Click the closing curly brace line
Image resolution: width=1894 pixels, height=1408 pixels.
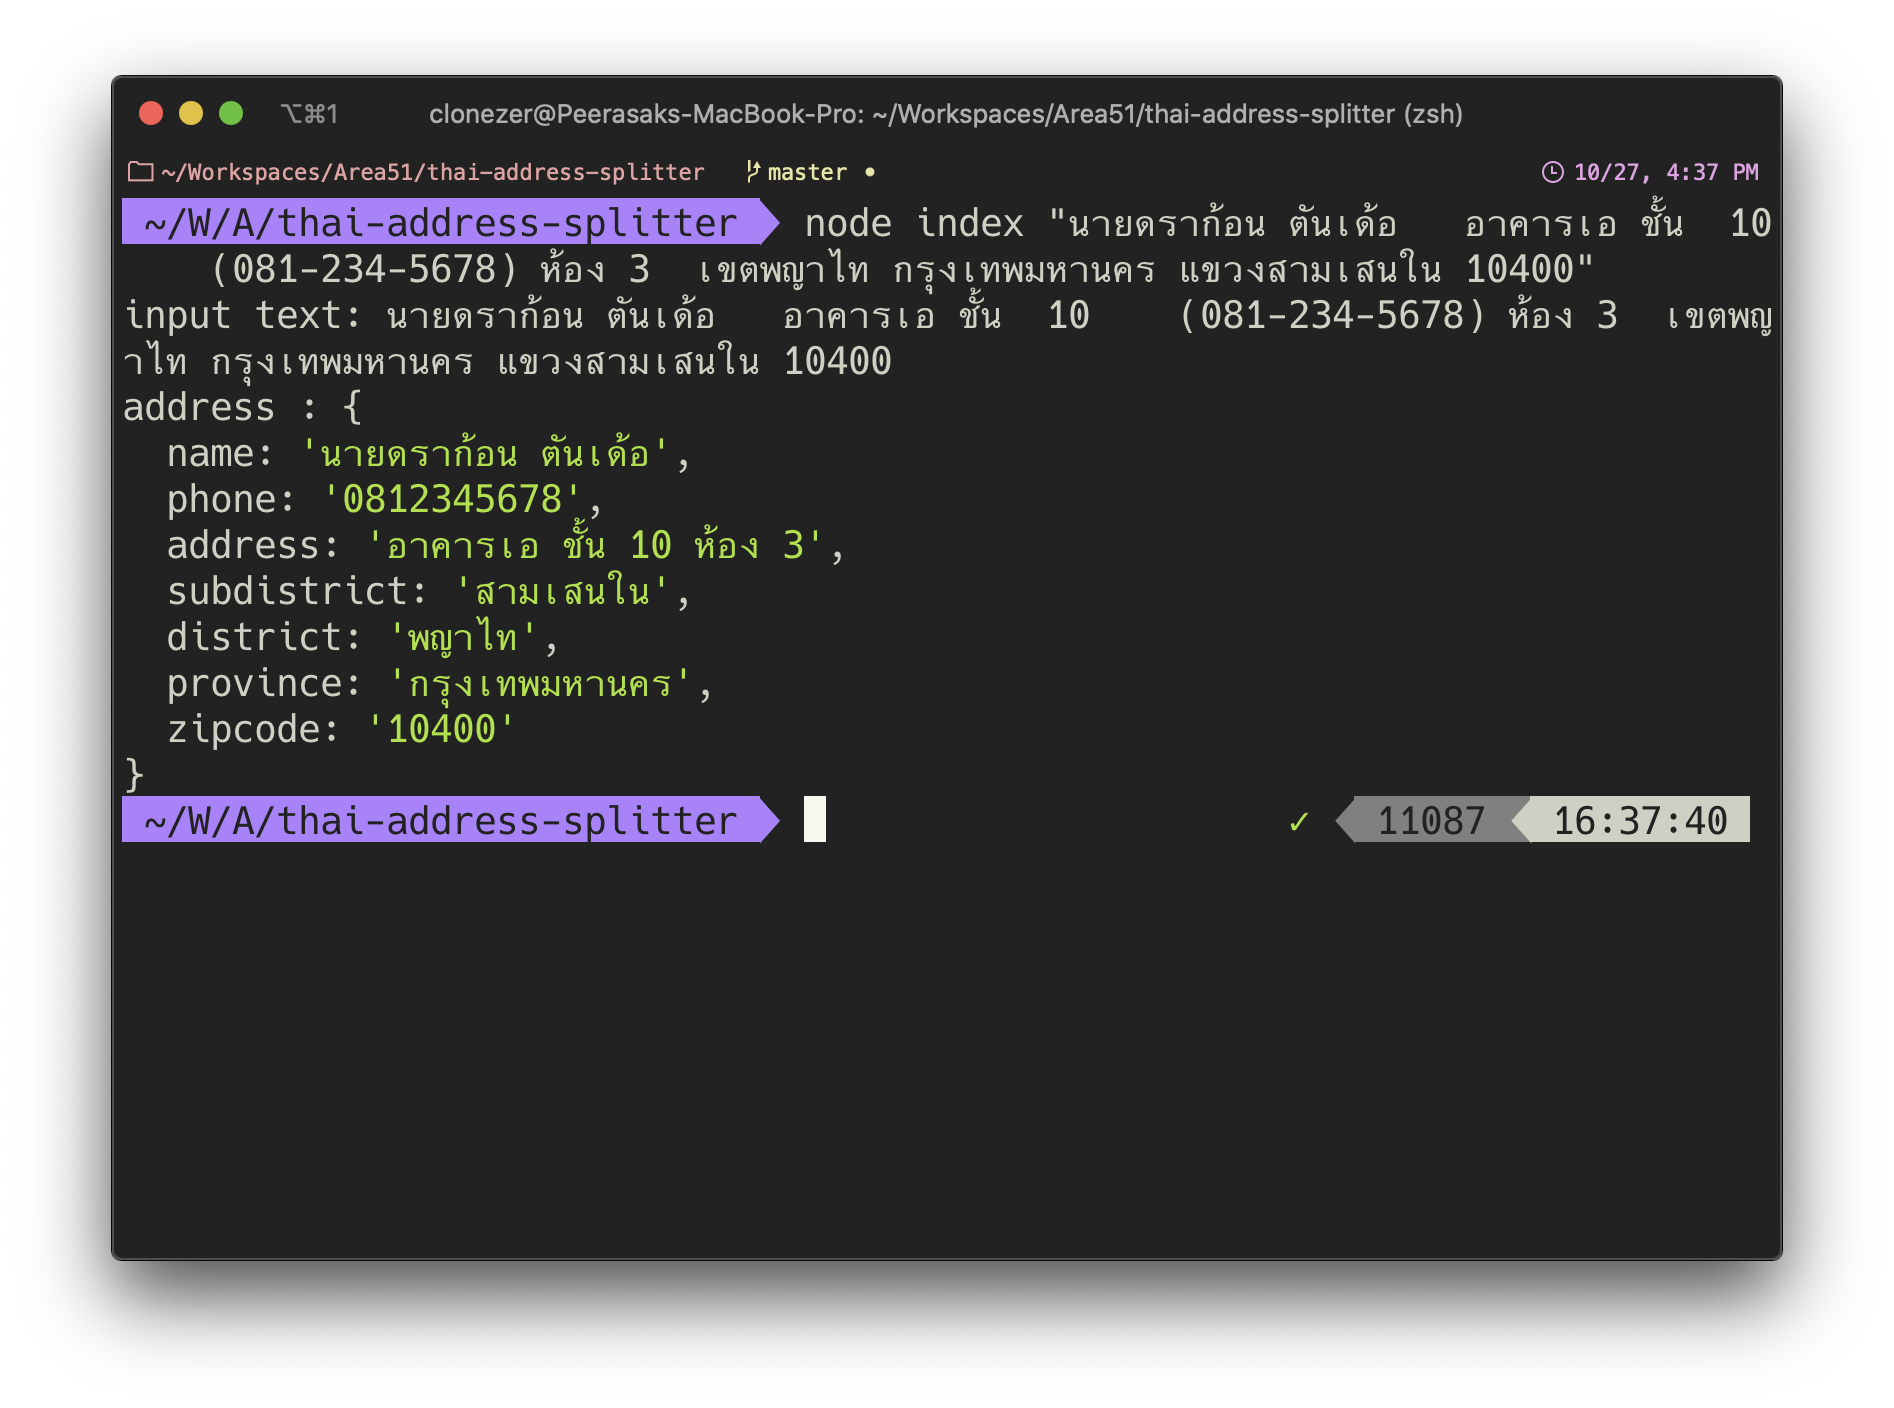point(134,775)
